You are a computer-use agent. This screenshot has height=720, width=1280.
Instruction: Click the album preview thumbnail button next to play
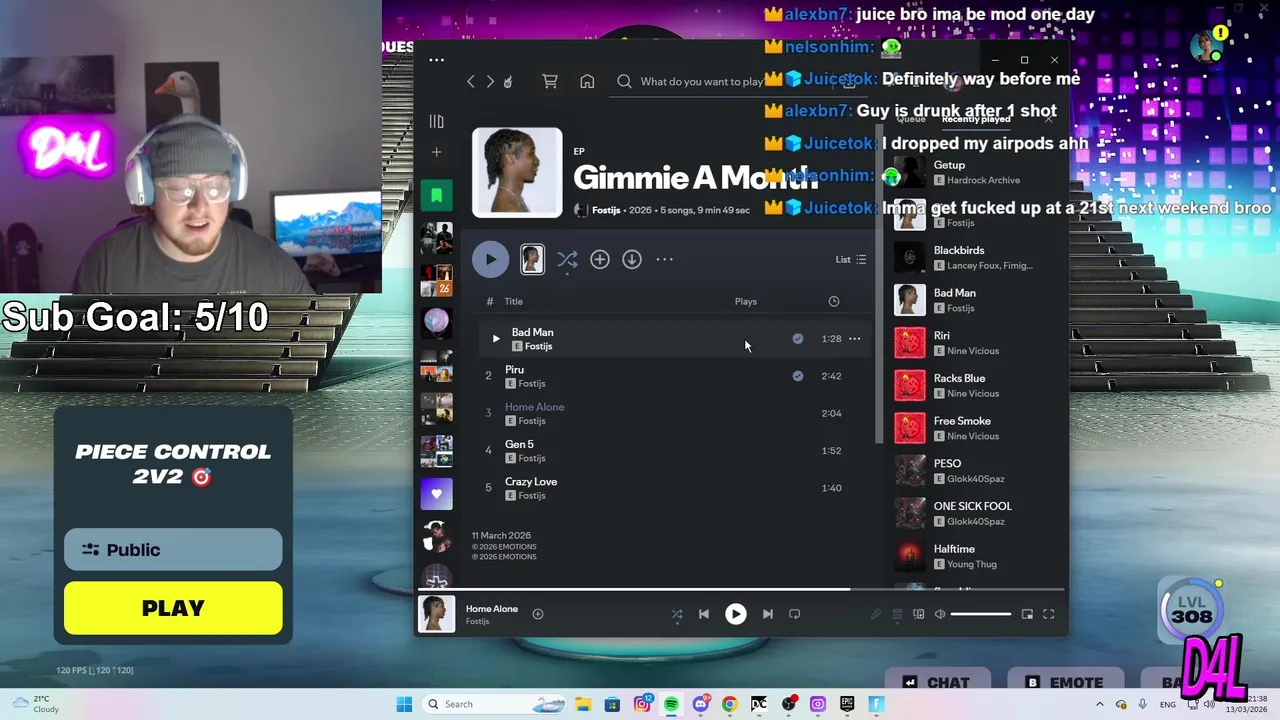pyautogui.click(x=532, y=259)
